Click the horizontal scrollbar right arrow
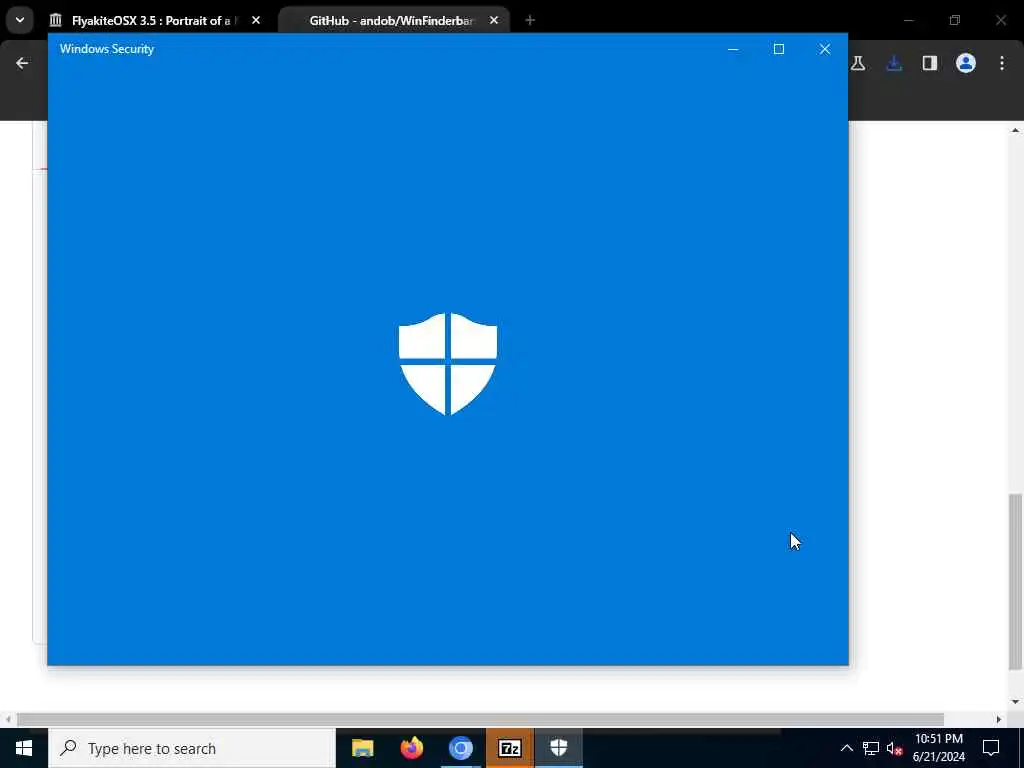 tap(999, 719)
